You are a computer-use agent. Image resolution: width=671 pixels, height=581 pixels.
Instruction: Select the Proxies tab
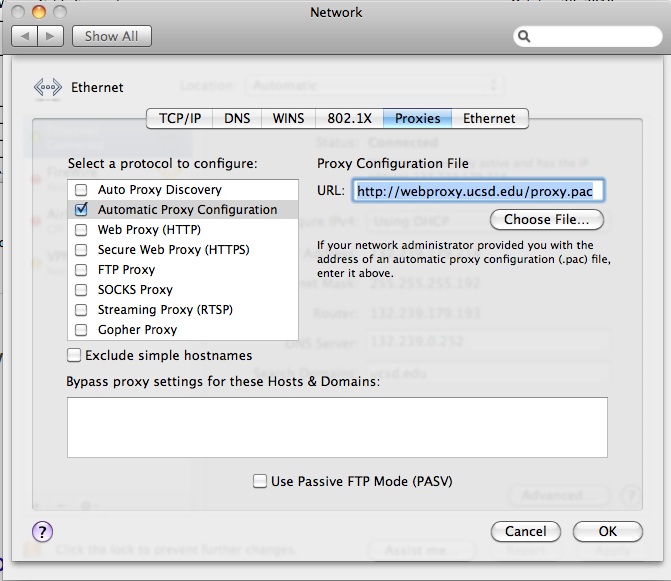tap(417, 118)
